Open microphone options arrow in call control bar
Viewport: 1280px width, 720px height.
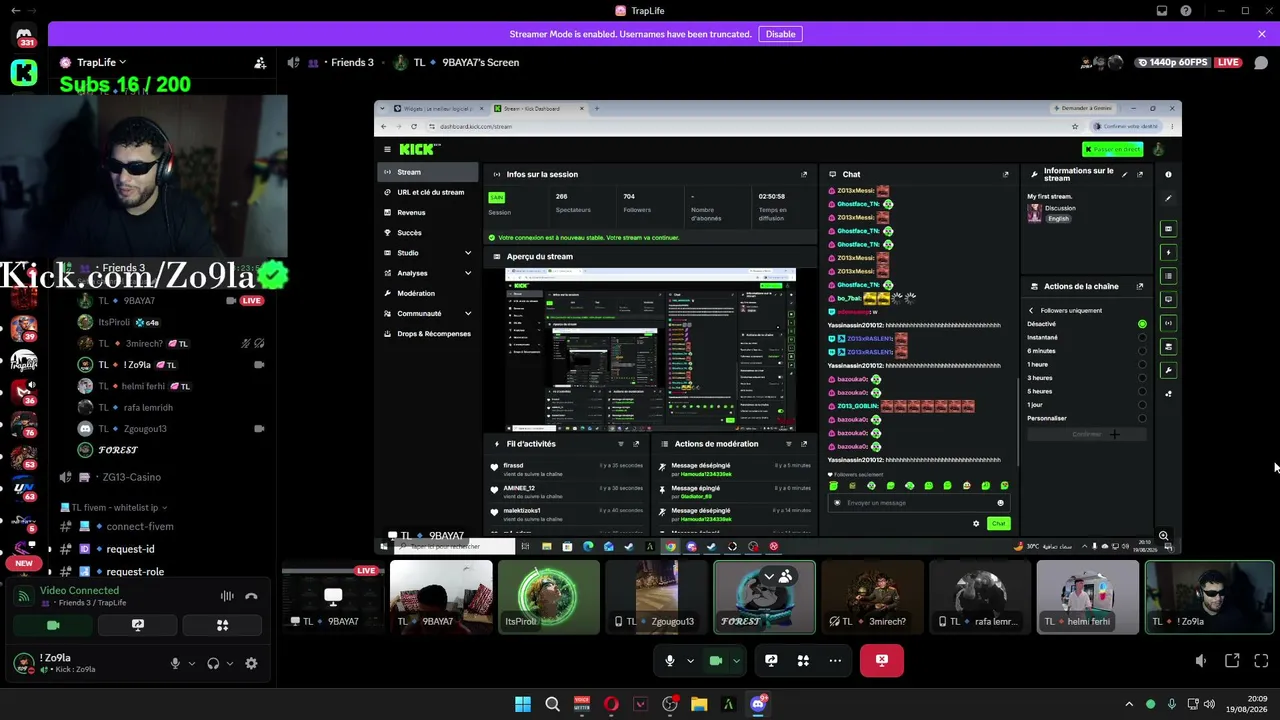tap(690, 661)
